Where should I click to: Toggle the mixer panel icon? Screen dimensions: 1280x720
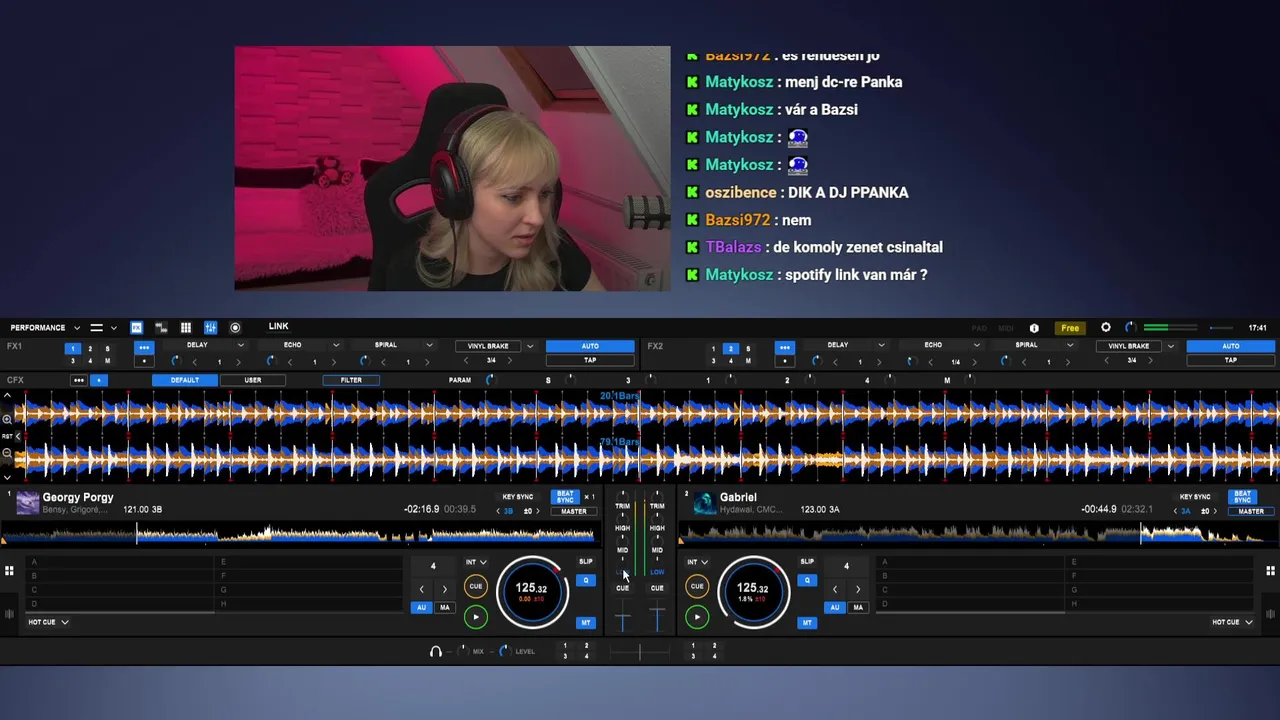coord(211,328)
